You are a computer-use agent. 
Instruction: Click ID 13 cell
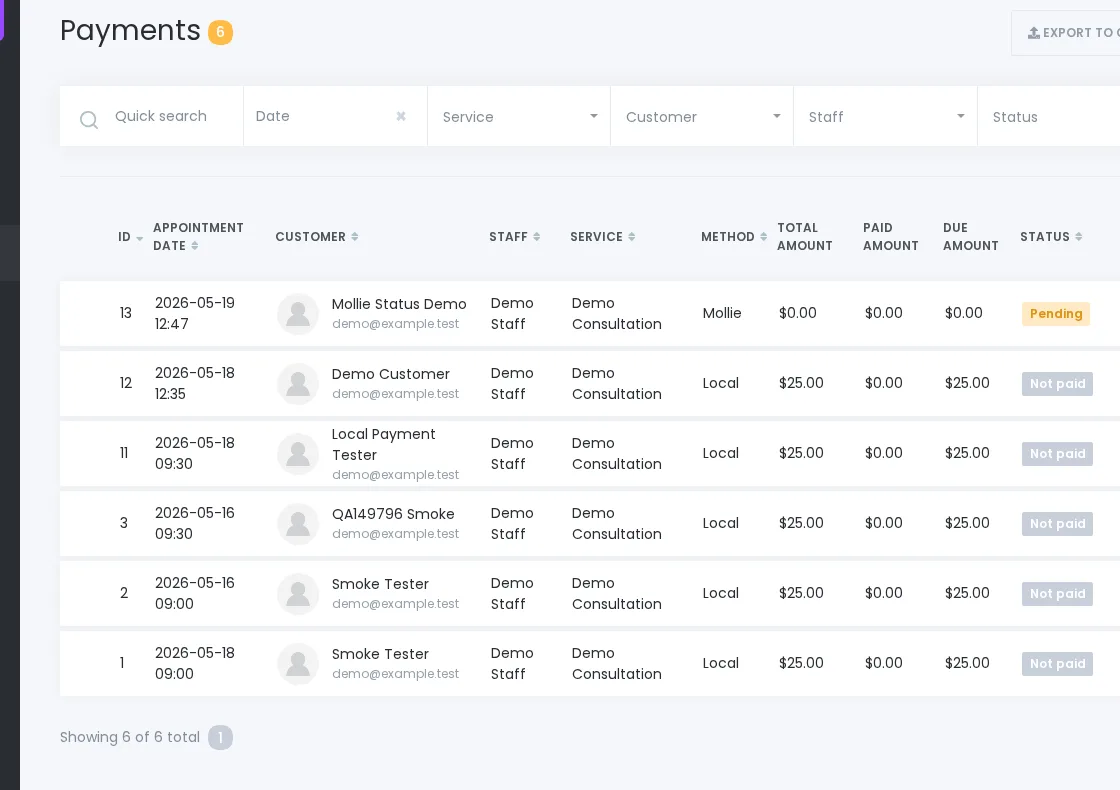126,313
